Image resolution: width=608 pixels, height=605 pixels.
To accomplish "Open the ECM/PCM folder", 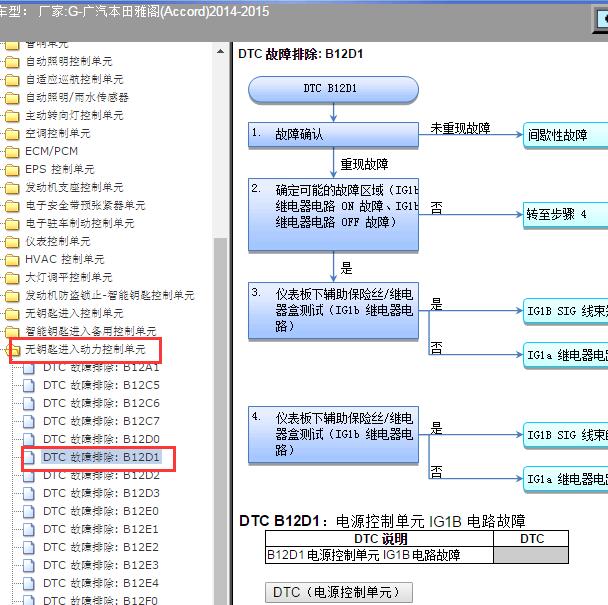I will pyautogui.click(x=52, y=151).
